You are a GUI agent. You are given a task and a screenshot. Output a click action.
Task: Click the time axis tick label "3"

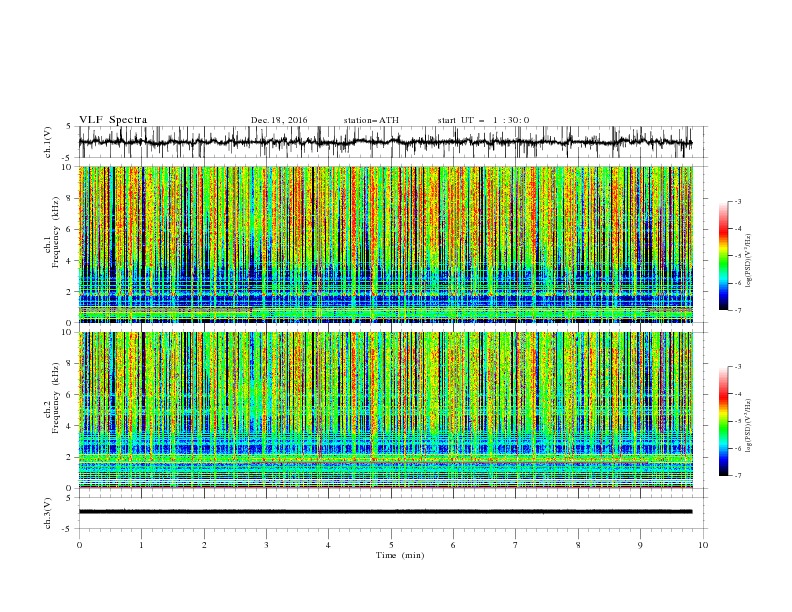pos(266,545)
